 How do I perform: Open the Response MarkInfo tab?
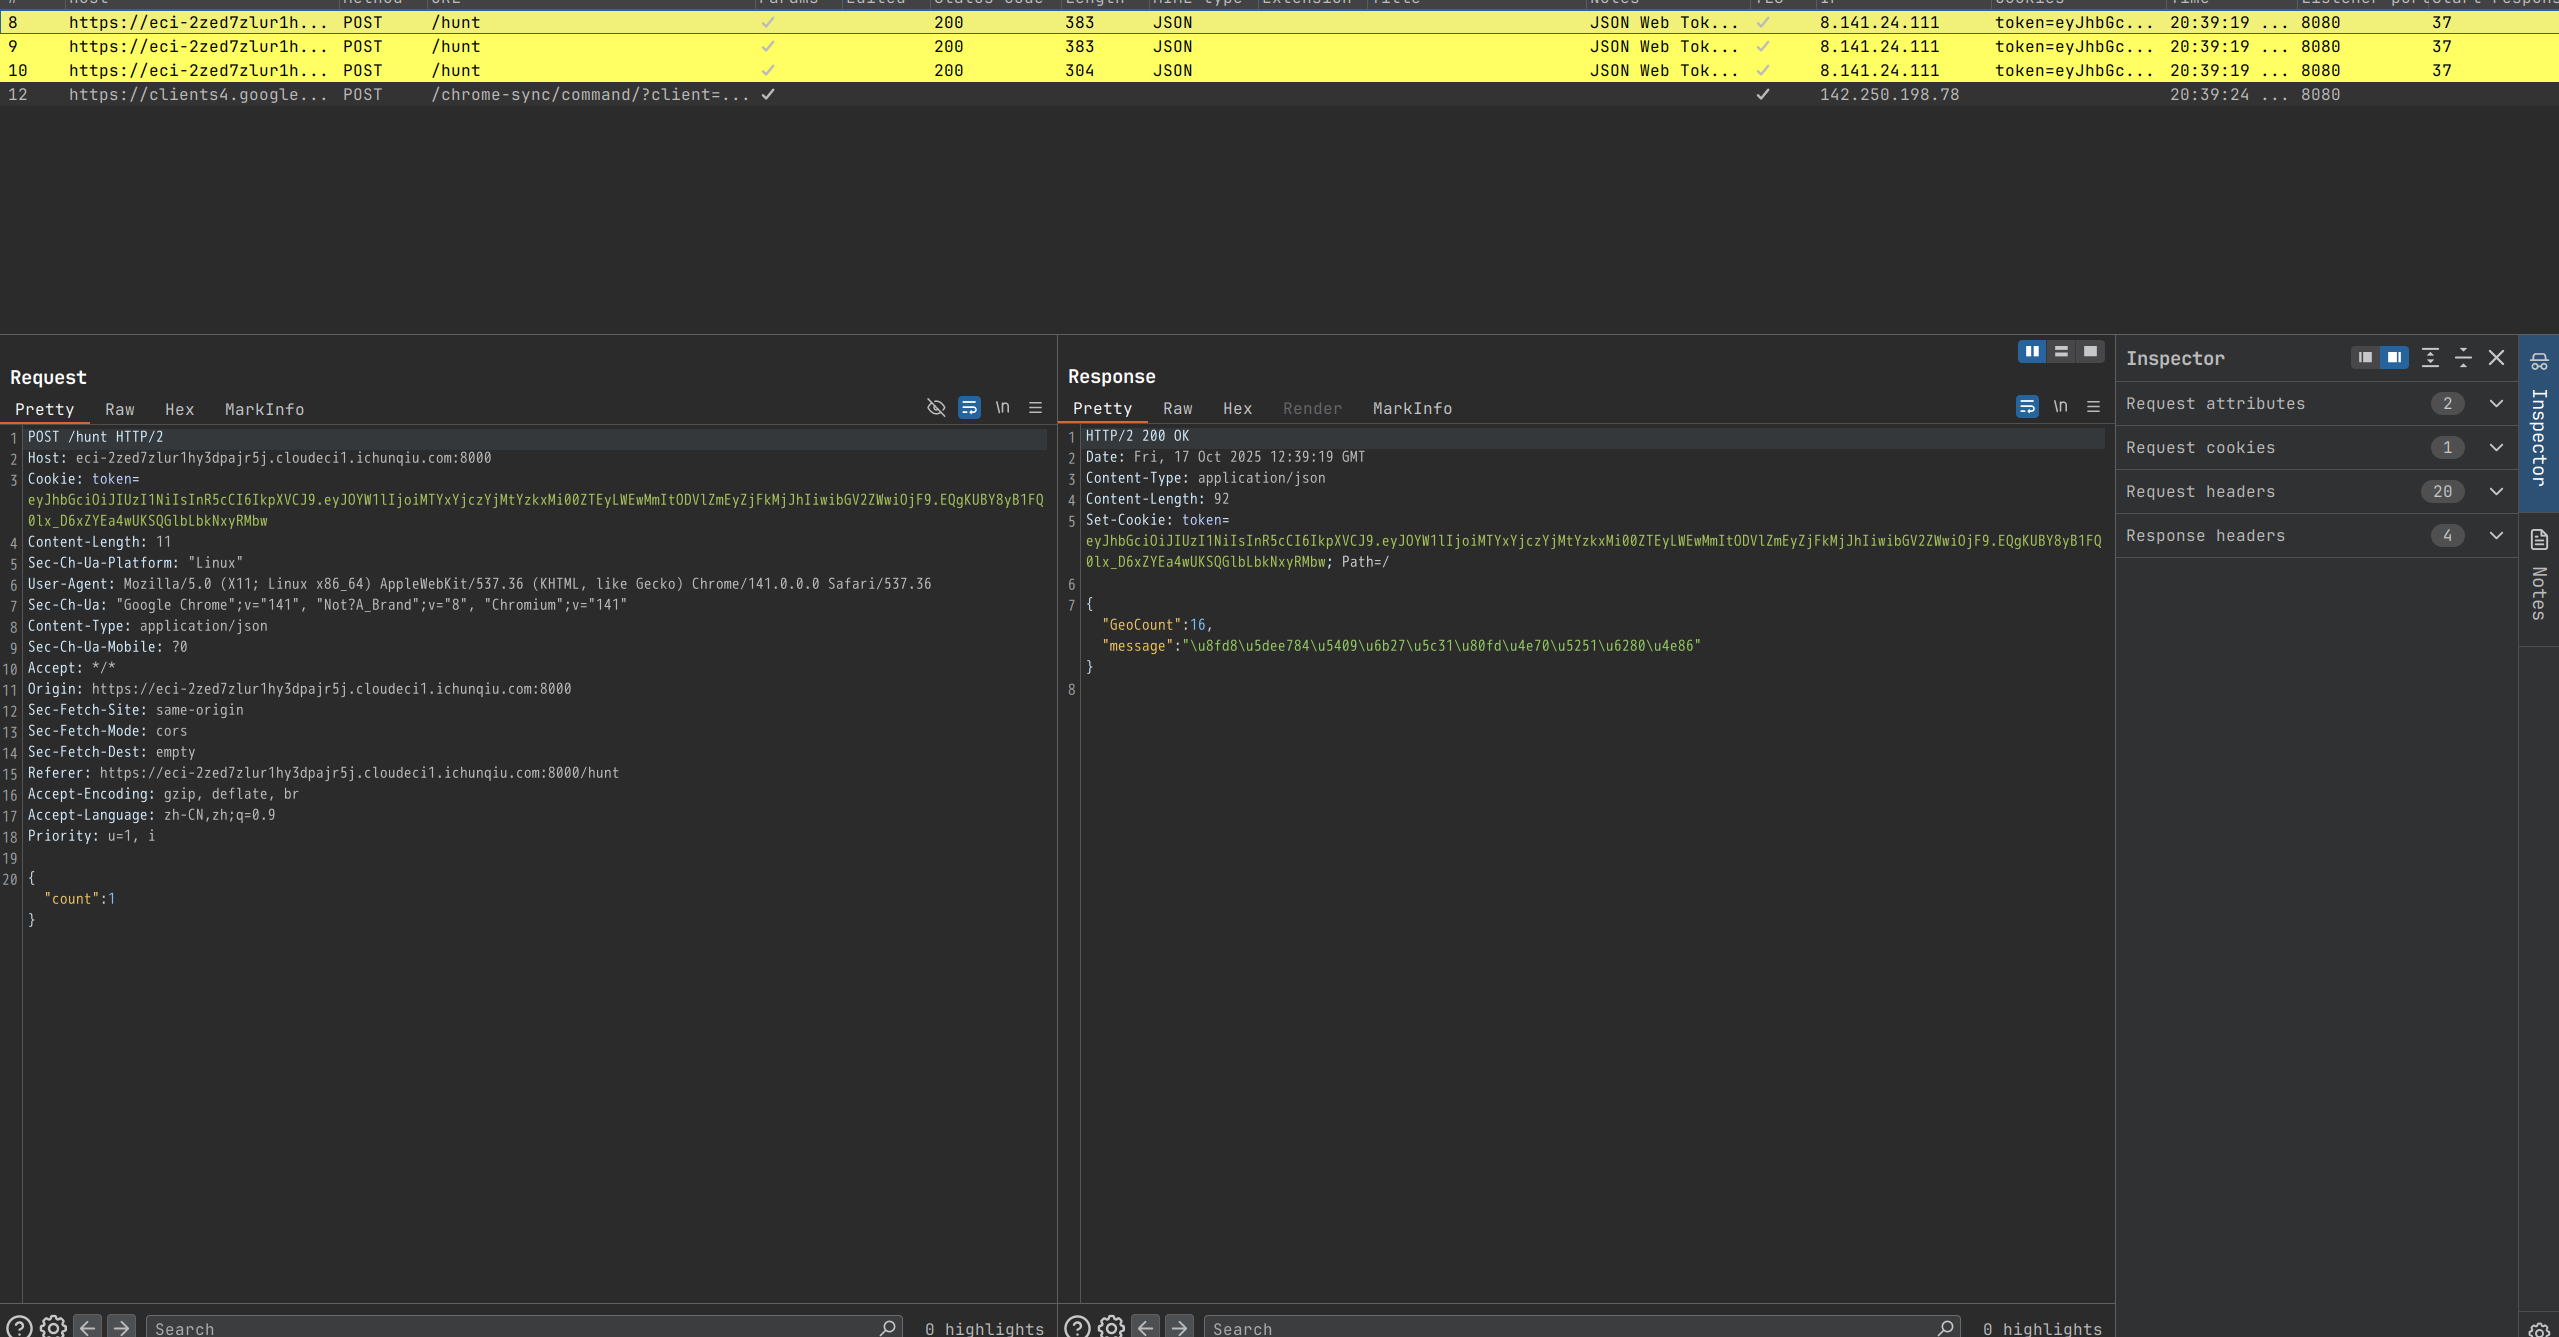pyautogui.click(x=1412, y=409)
